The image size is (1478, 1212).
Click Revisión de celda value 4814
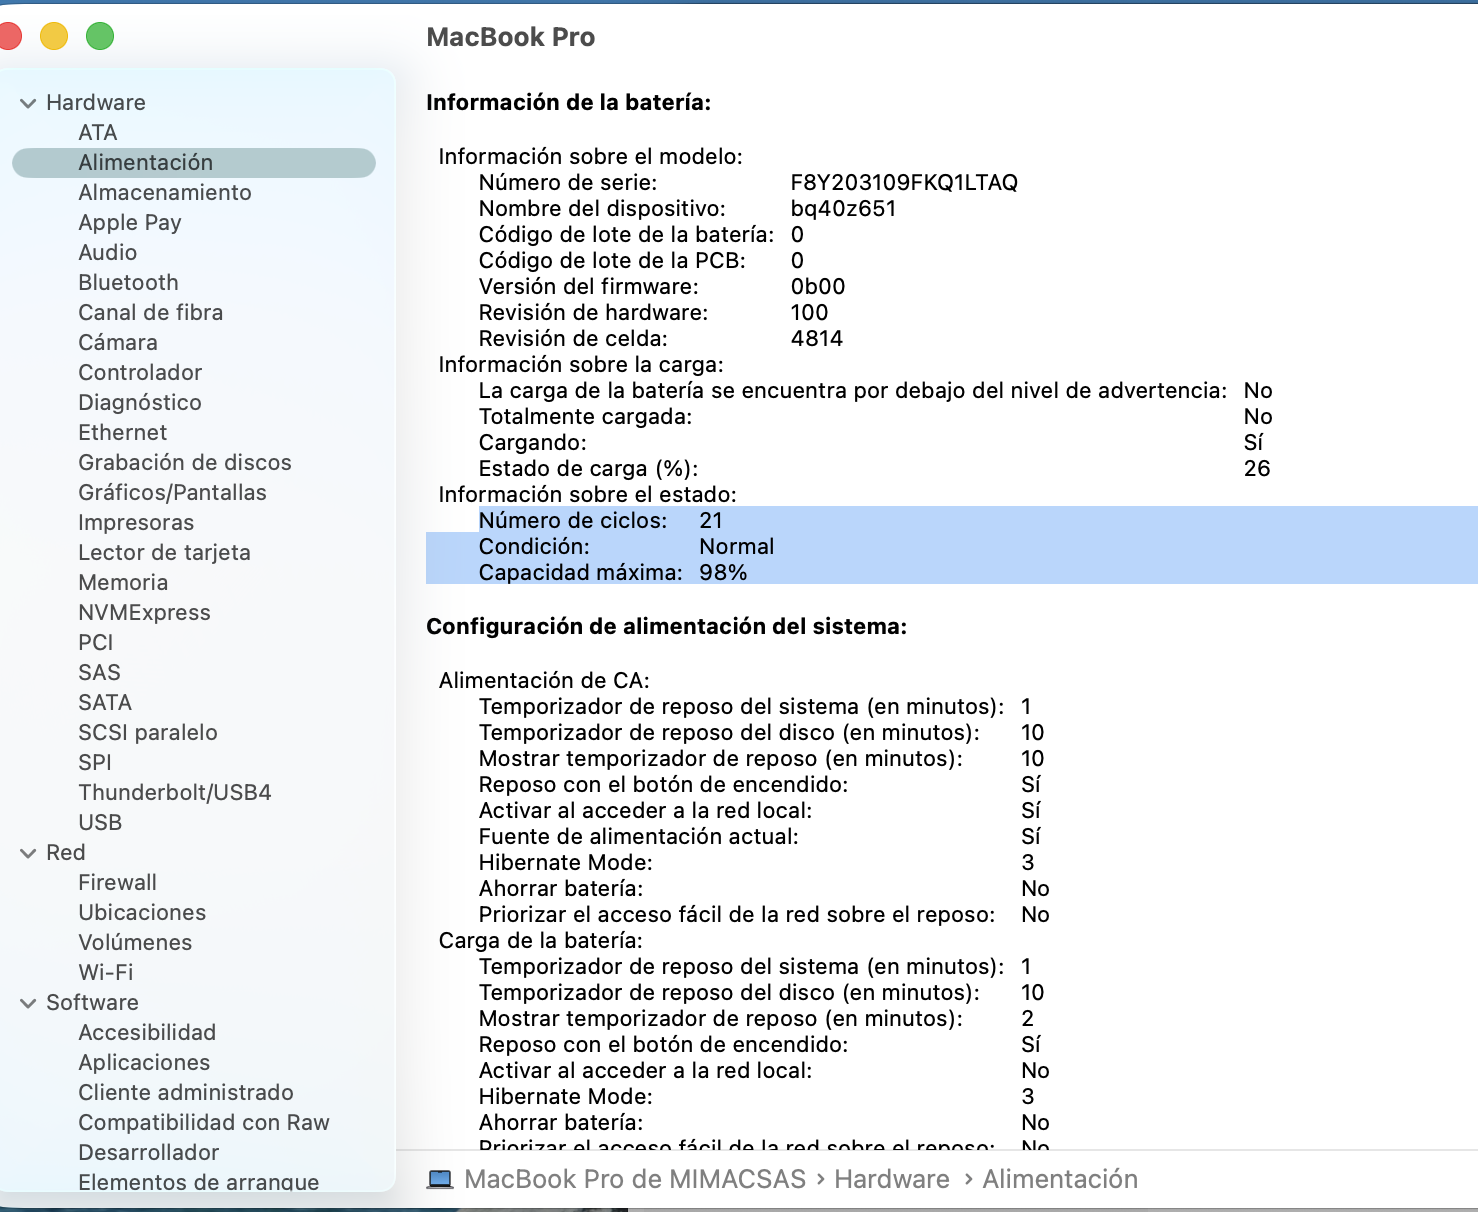tap(817, 339)
